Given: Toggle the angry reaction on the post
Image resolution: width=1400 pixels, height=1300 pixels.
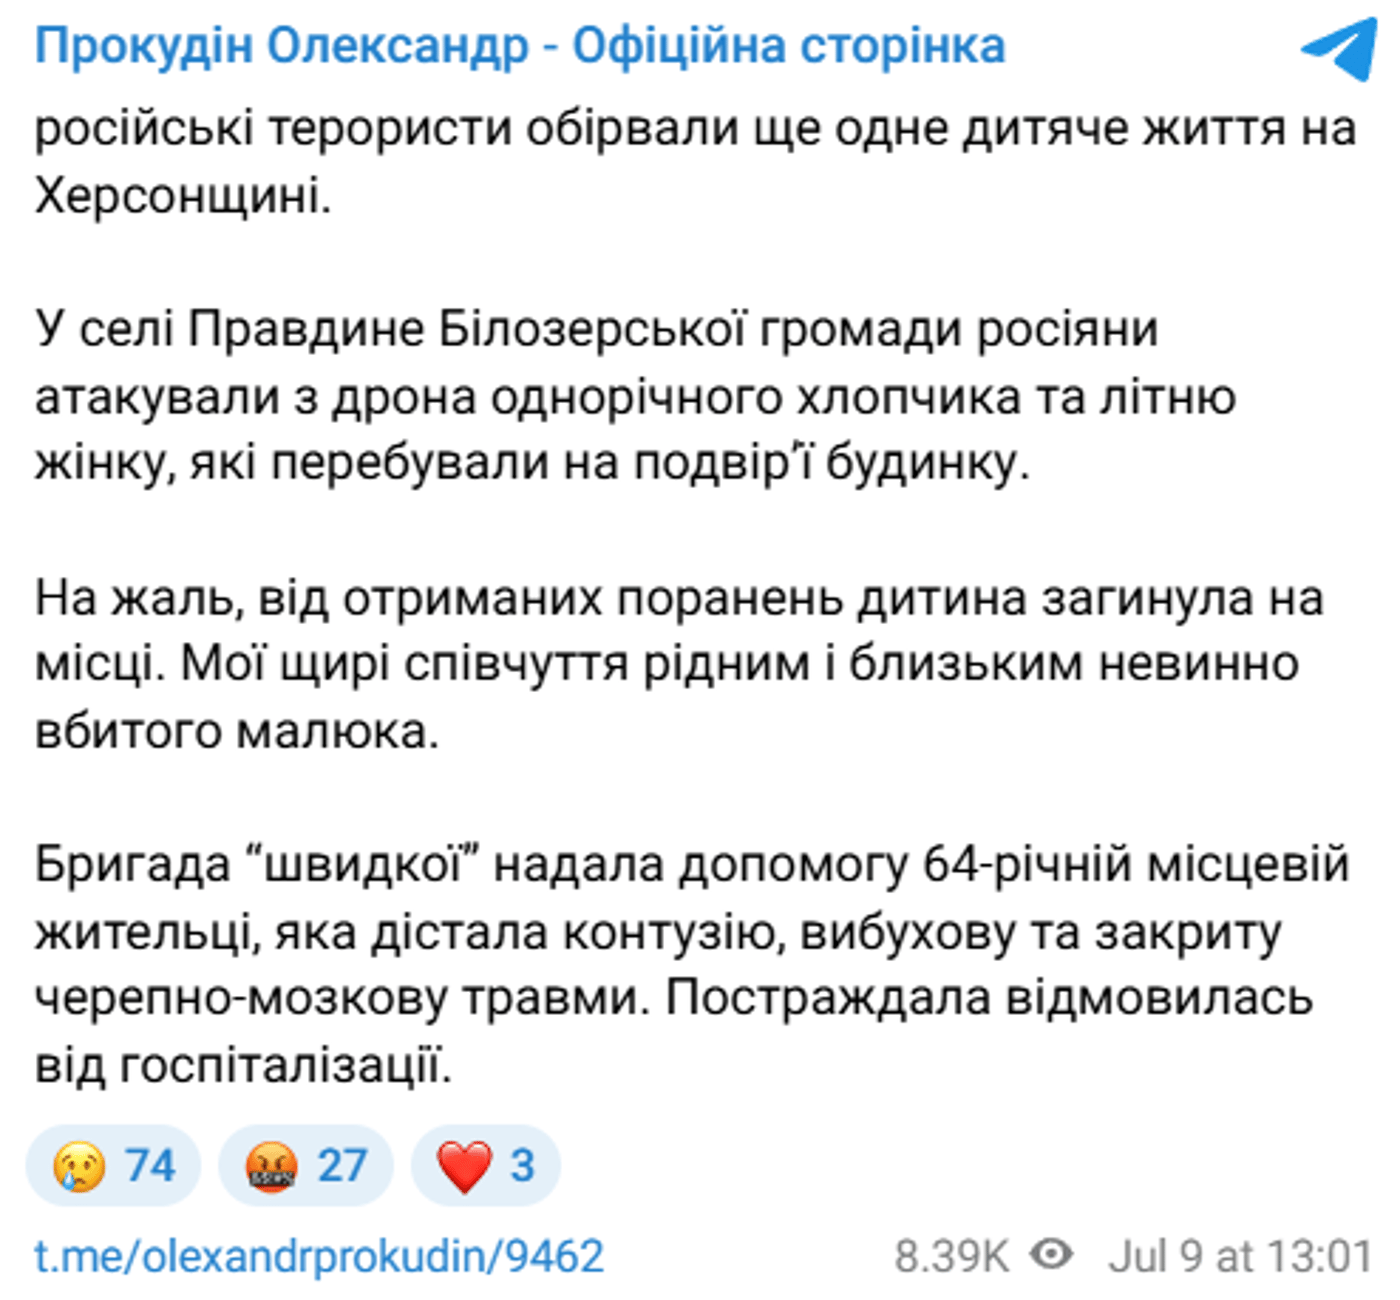Looking at the screenshot, I should tap(305, 1163).
